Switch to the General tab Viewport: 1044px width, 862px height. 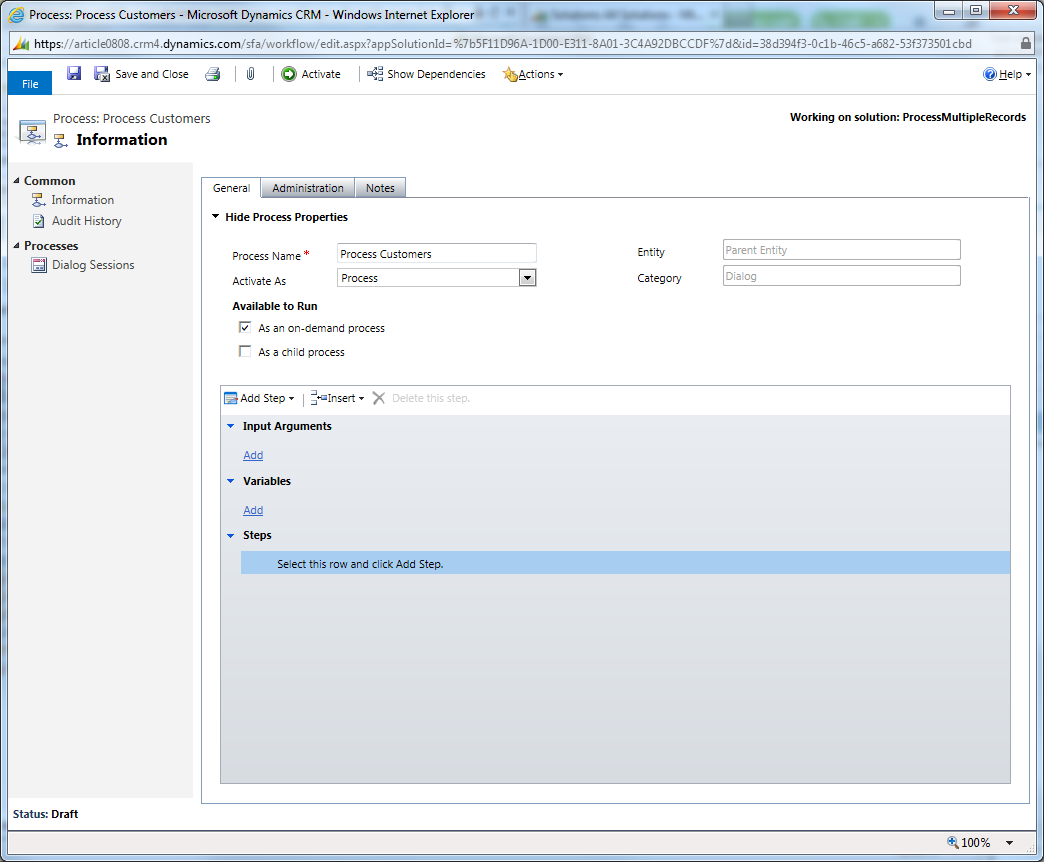[231, 188]
